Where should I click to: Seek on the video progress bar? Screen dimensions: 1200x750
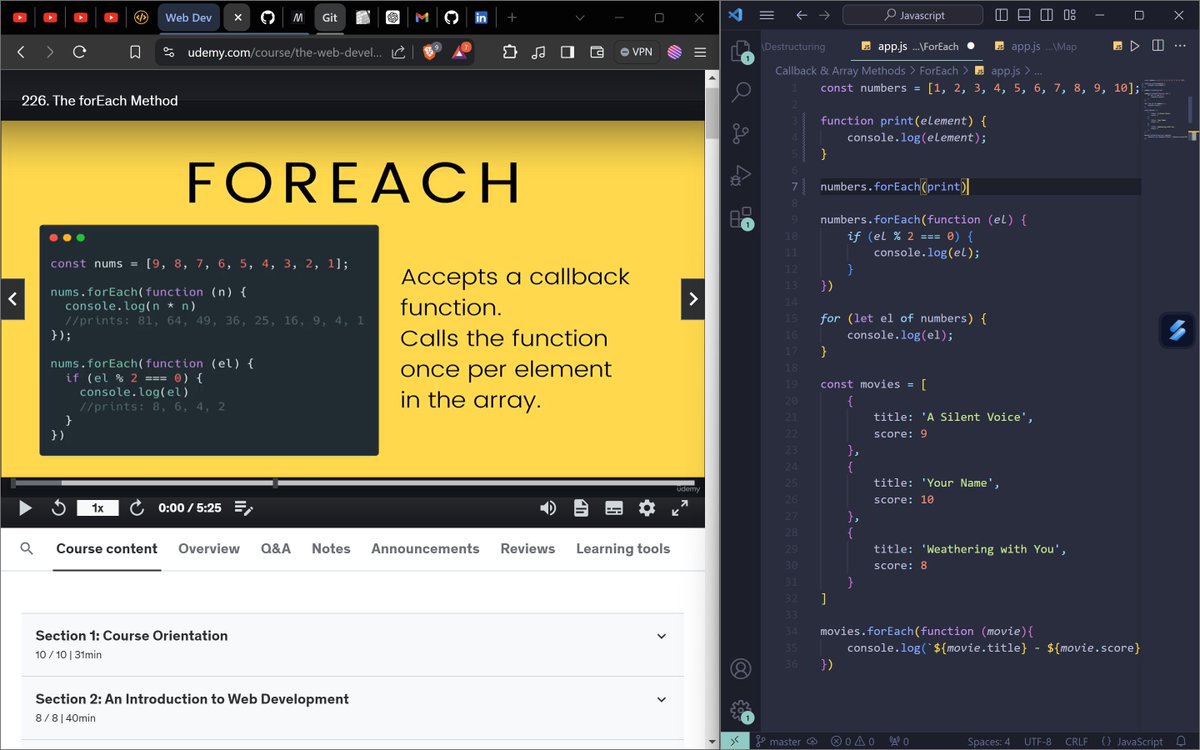352,484
